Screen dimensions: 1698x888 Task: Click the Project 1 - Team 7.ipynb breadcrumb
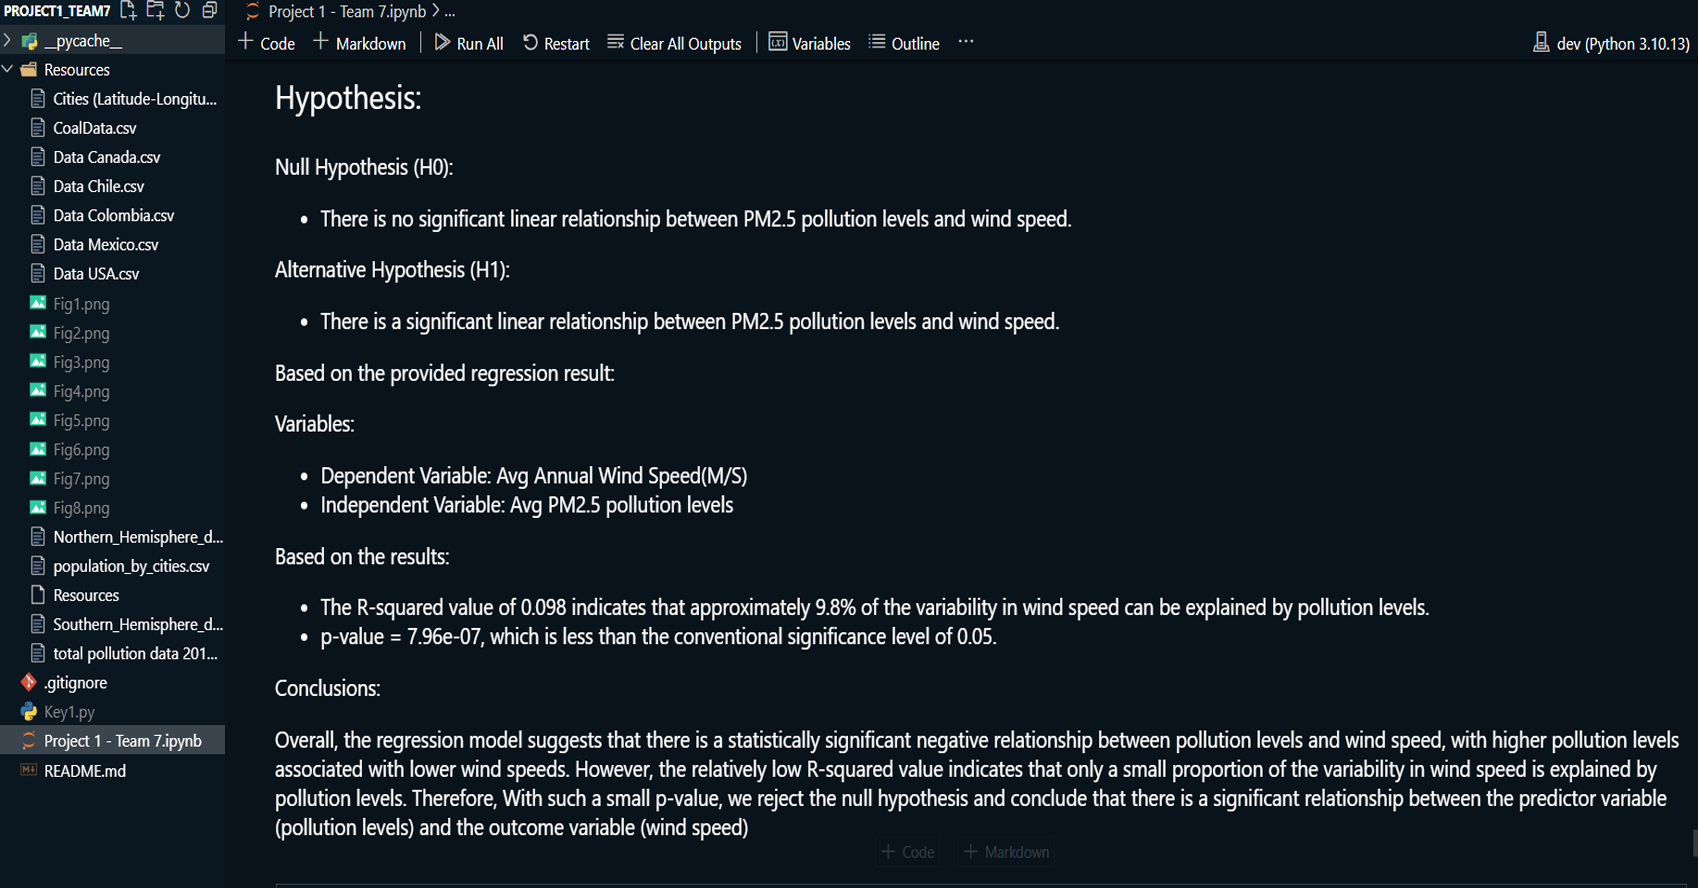click(x=346, y=12)
